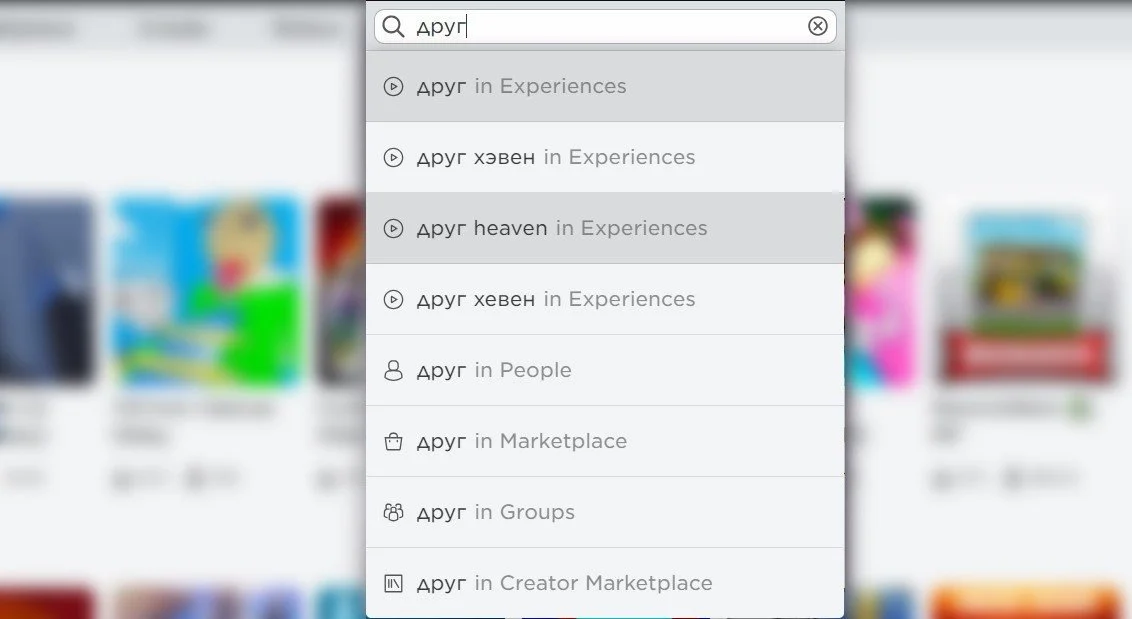This screenshot has width=1132, height=619.
Task: Choose 'друг хевен in Experiences' suggestion
Action: [x=605, y=299]
